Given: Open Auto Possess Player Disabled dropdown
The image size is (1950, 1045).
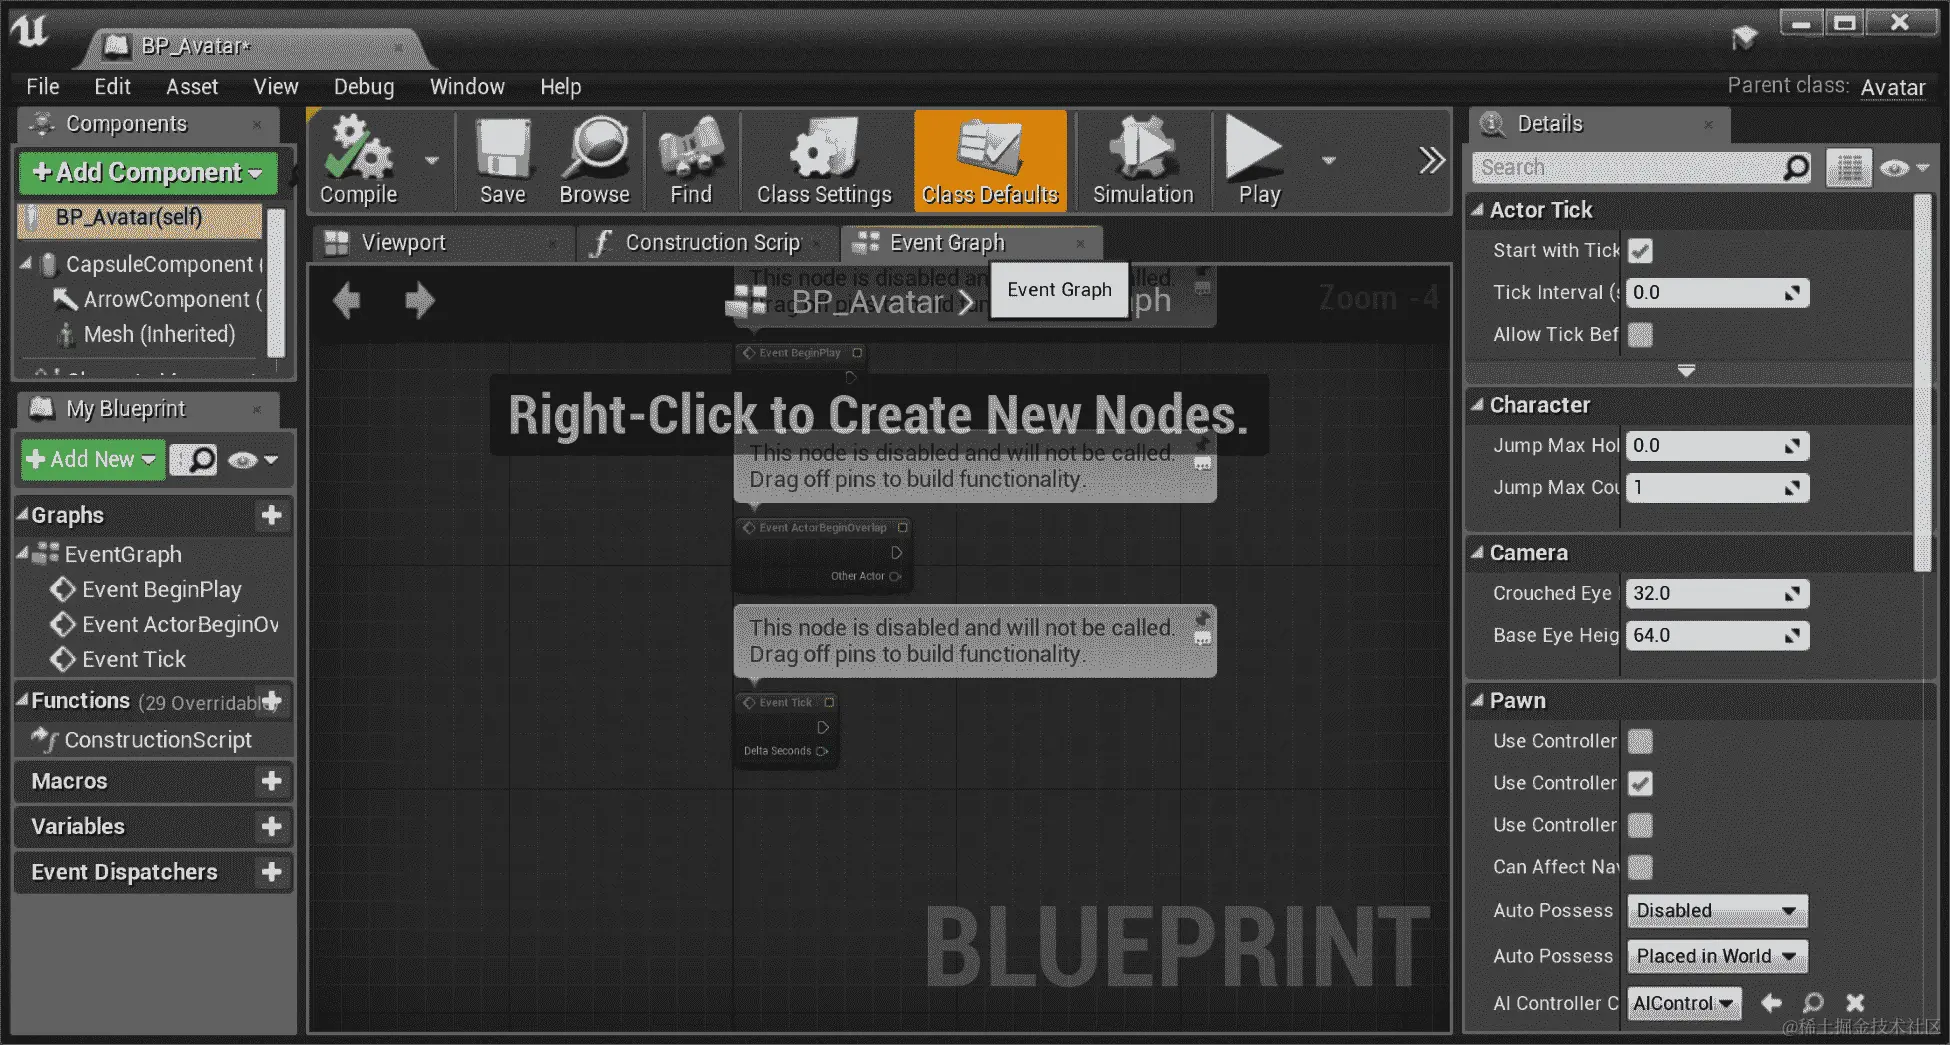Looking at the screenshot, I should [x=1717, y=911].
